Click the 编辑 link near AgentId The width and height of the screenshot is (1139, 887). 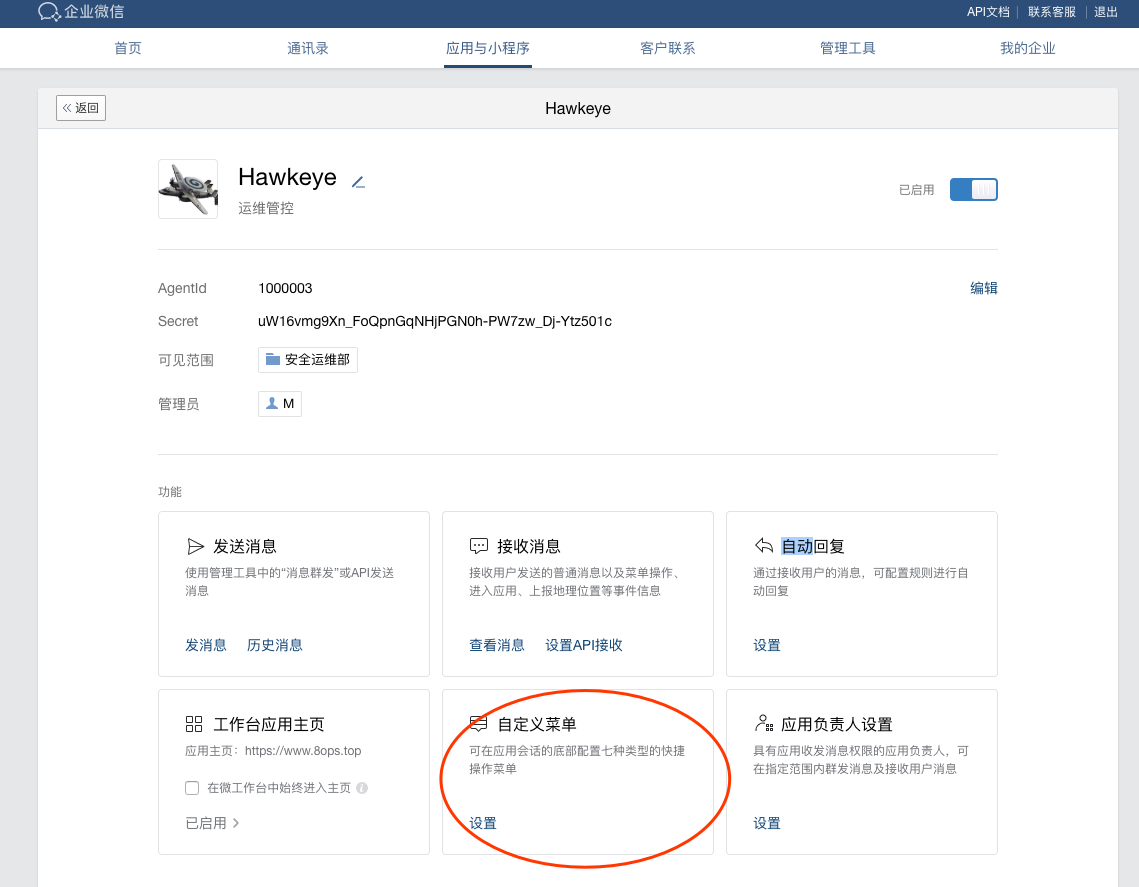(x=984, y=288)
